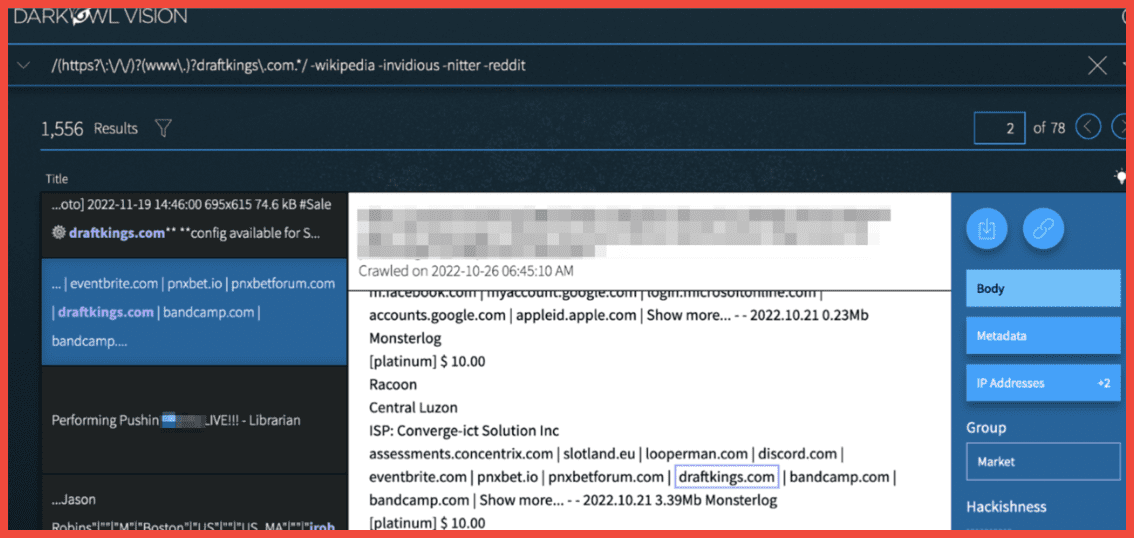Open the Performing Pushin Librarian result
This screenshot has width=1134, height=538.
coord(195,420)
